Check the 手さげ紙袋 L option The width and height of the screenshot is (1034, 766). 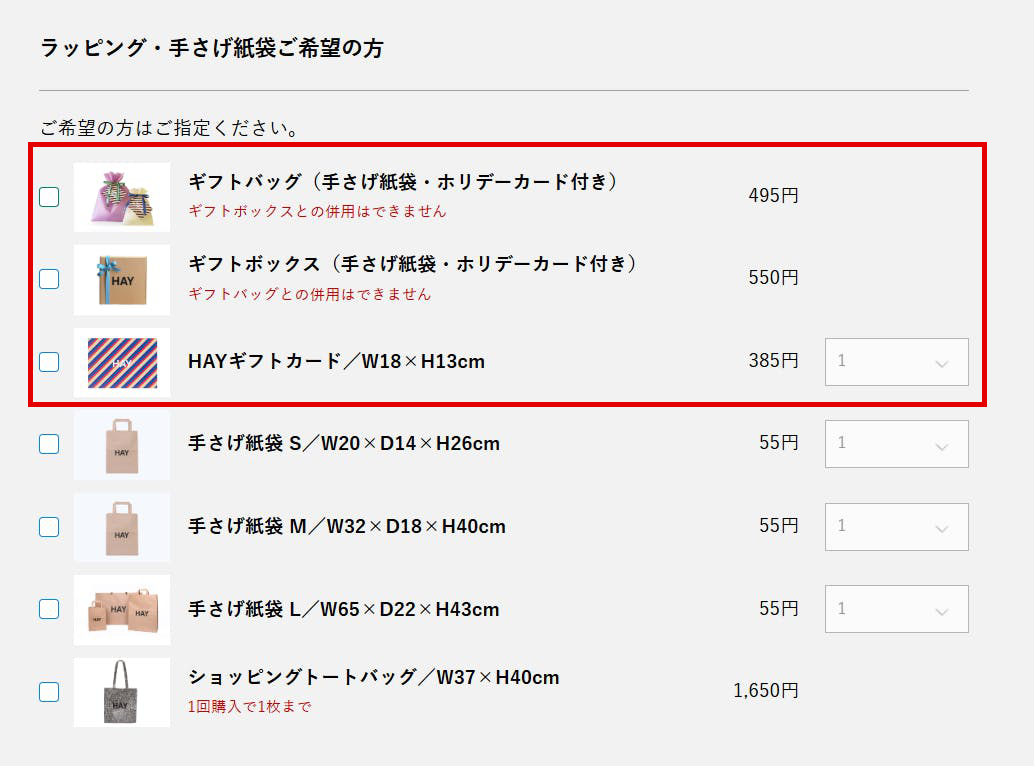(49, 609)
